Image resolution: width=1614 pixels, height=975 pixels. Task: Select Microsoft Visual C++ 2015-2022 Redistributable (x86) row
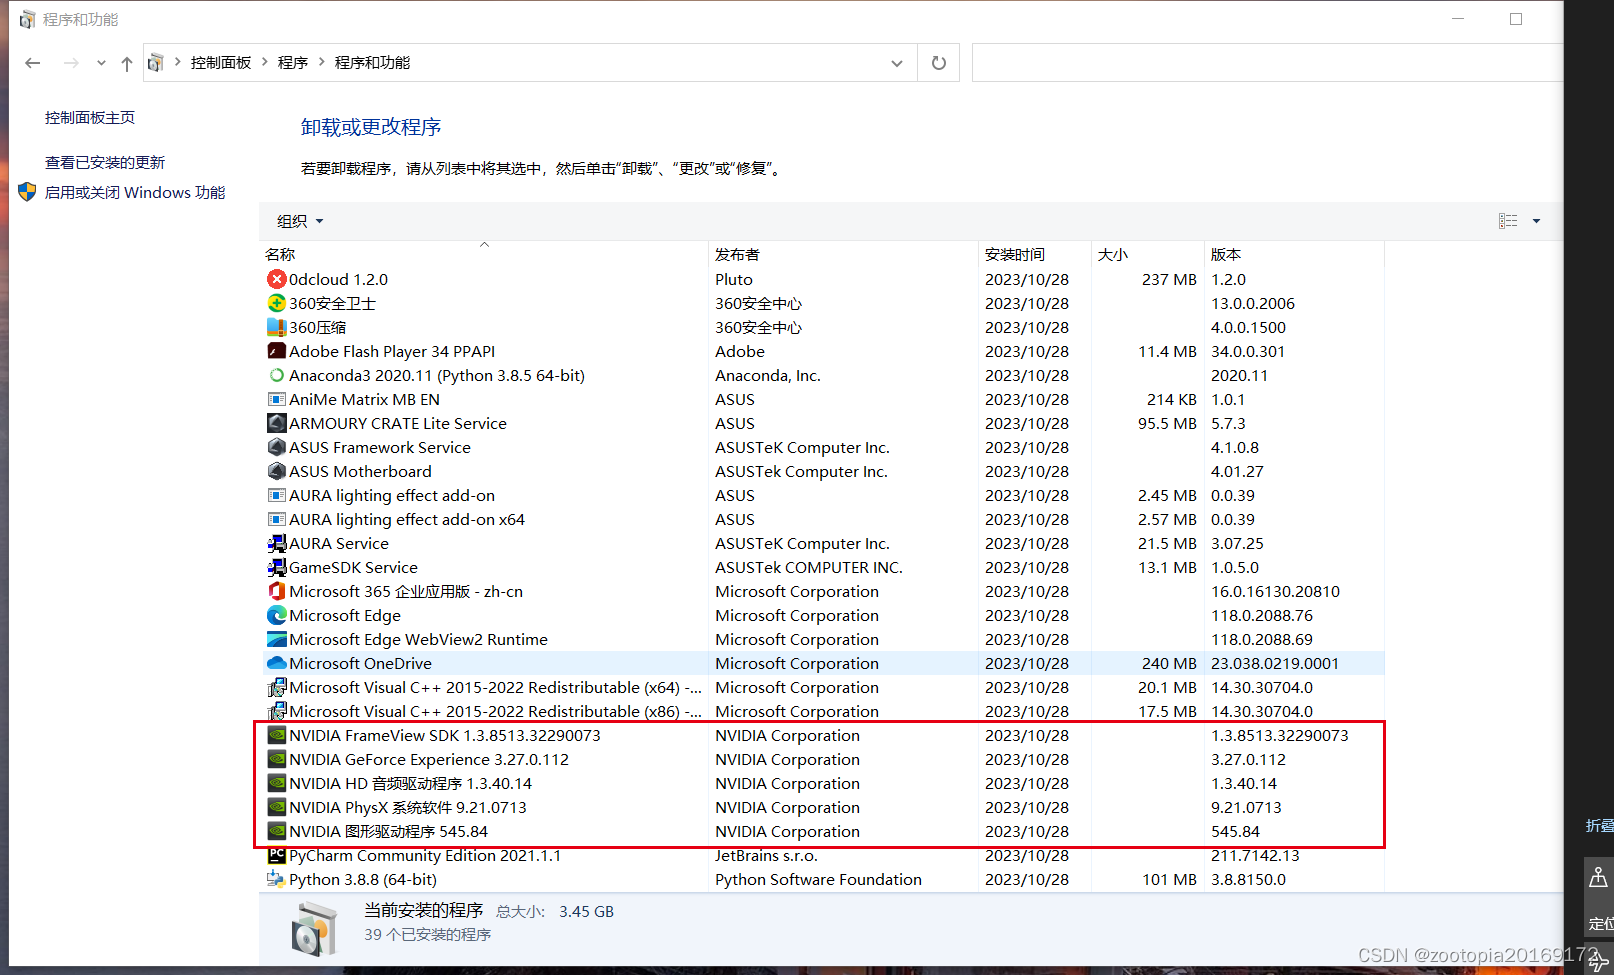[824, 711]
